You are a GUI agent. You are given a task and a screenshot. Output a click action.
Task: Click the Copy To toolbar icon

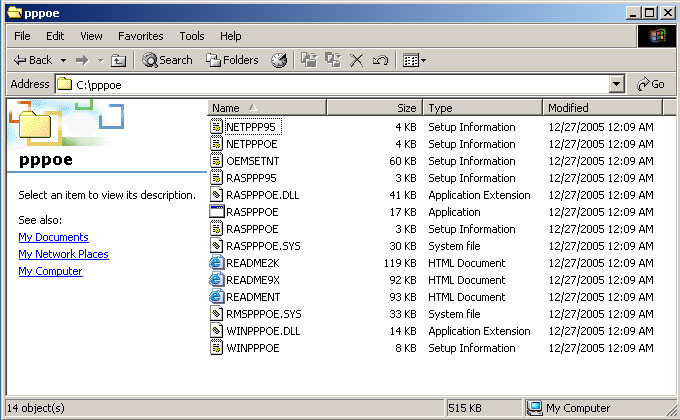point(333,60)
